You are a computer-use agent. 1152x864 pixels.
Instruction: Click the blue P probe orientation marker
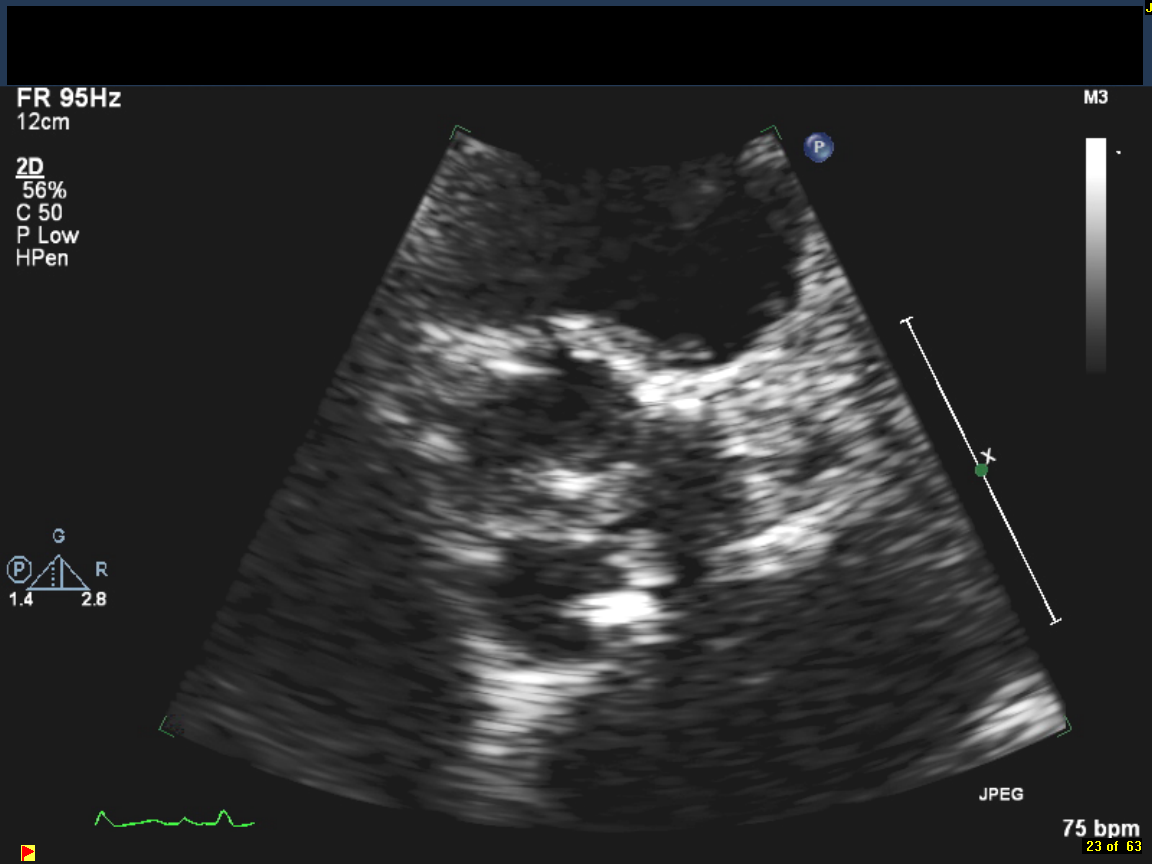[819, 148]
